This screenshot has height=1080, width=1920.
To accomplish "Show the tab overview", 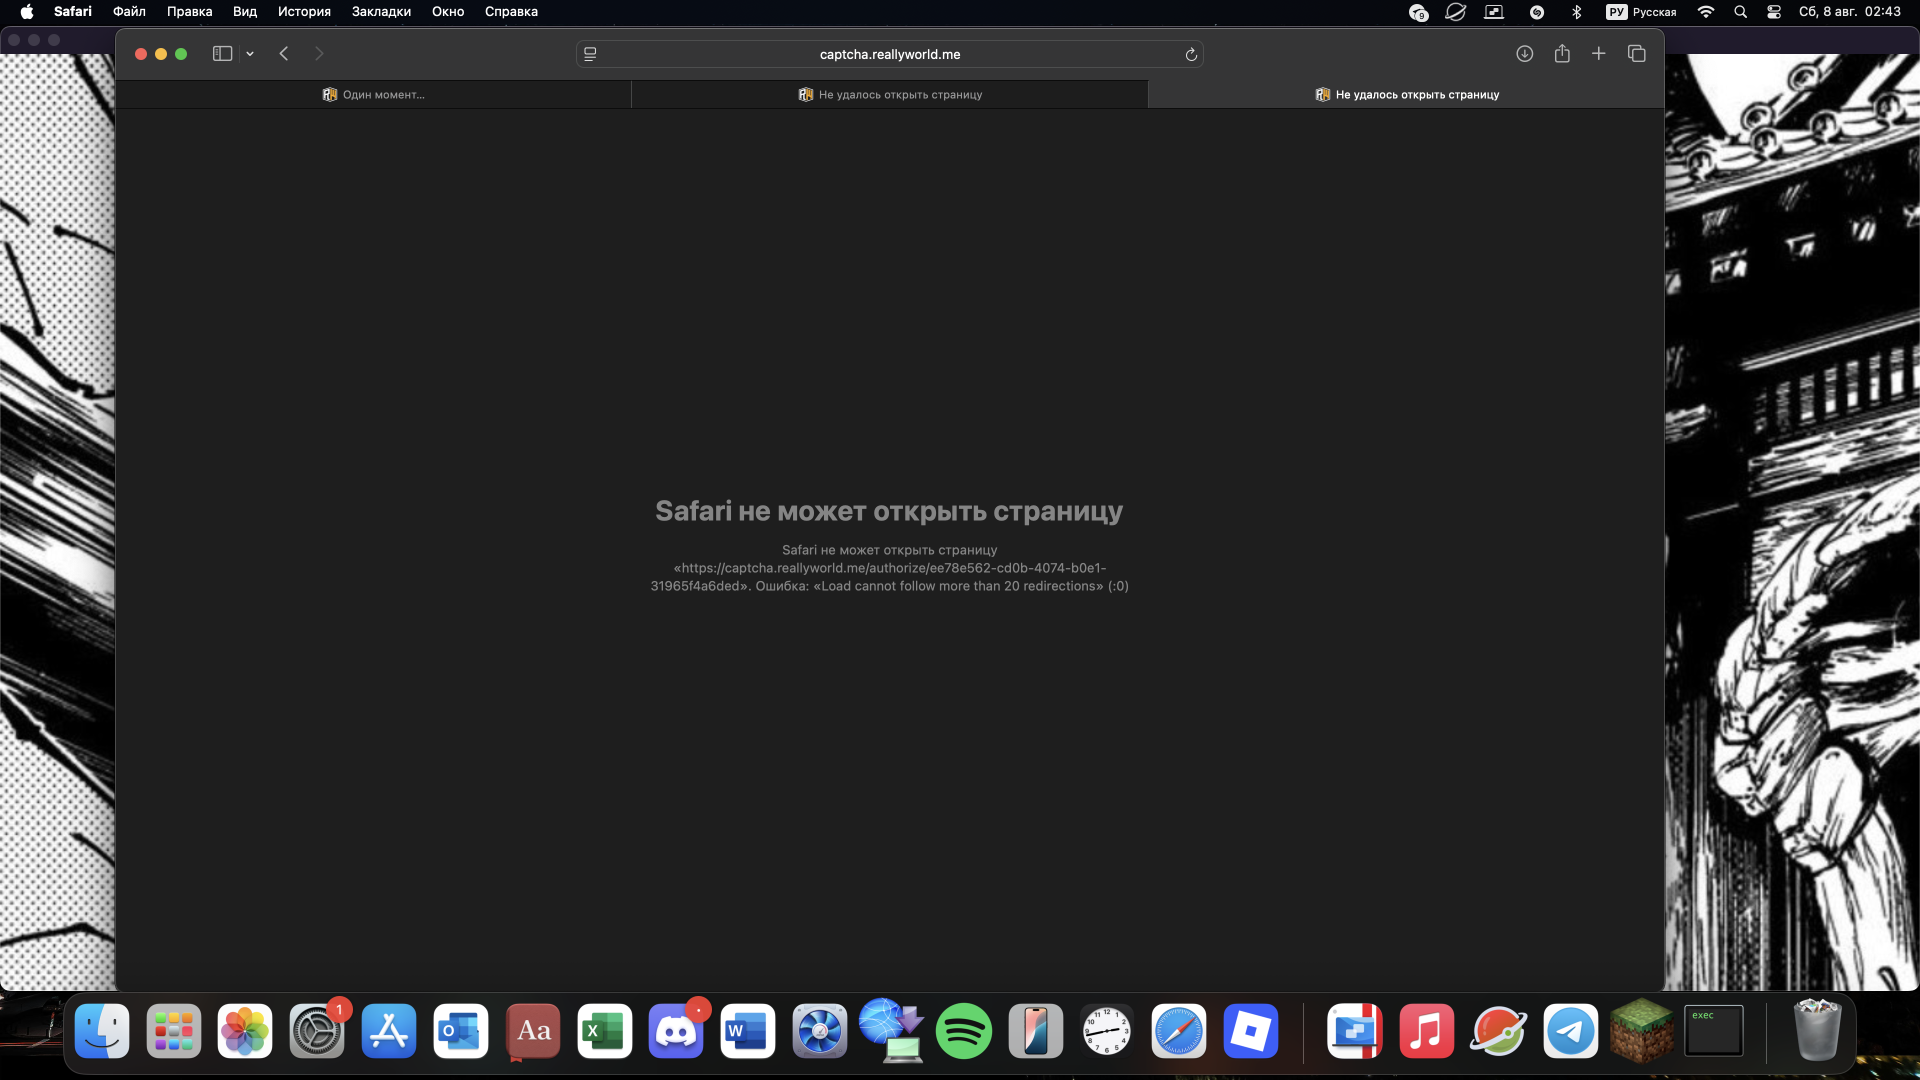I will pyautogui.click(x=1637, y=54).
